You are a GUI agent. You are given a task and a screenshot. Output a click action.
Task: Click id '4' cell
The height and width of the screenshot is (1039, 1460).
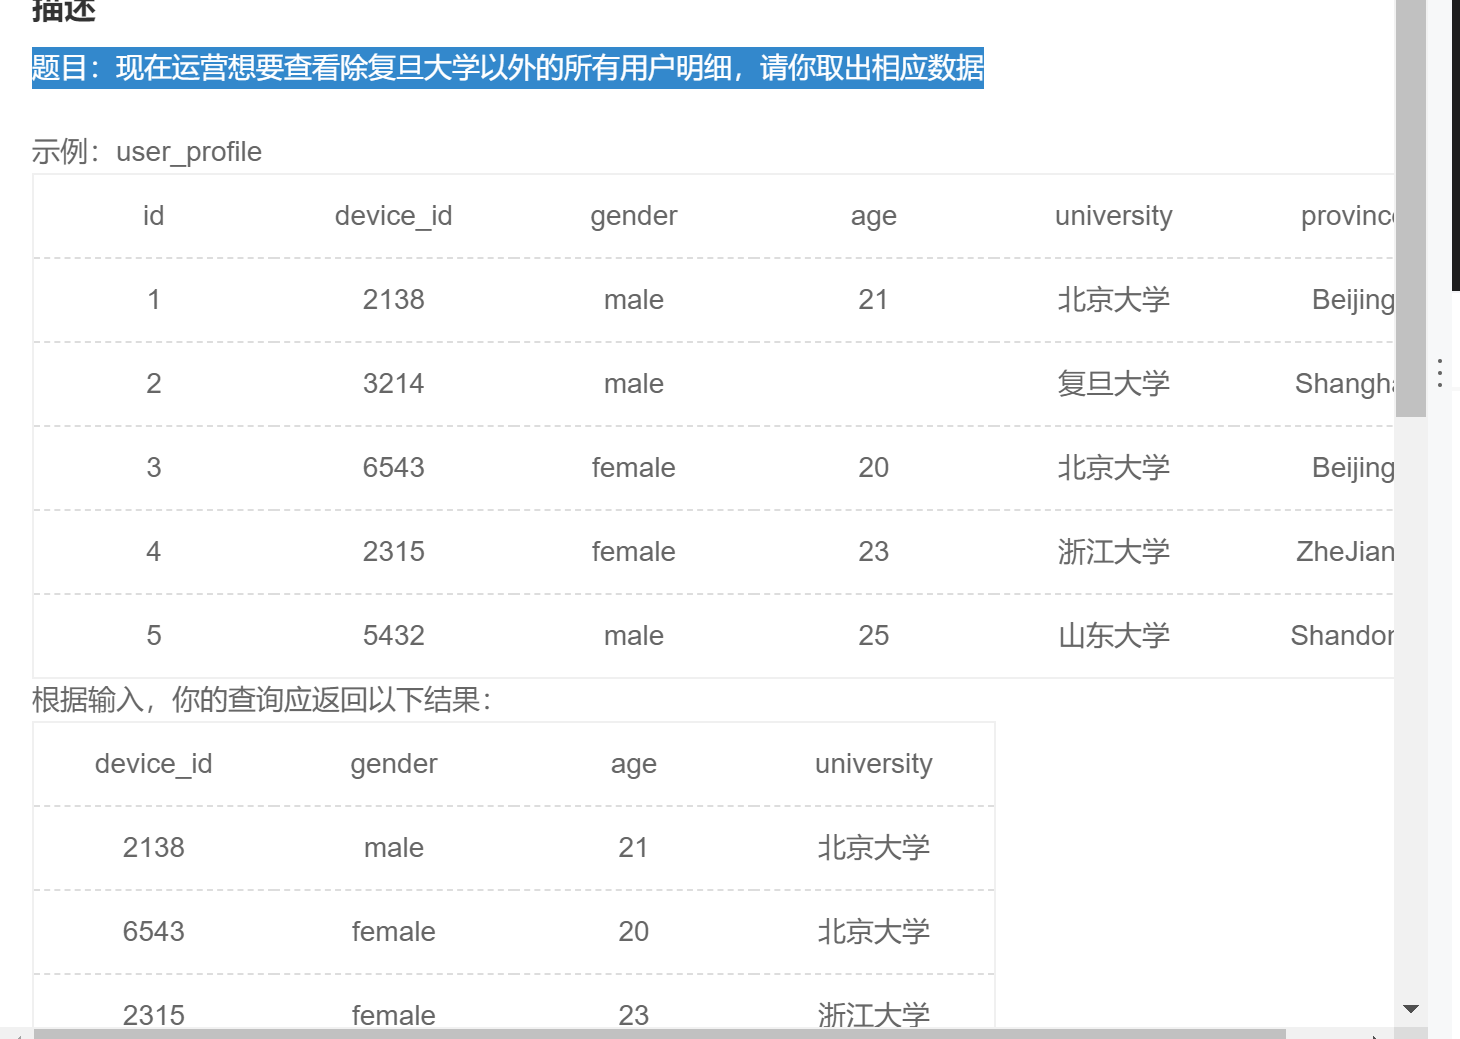pos(153,552)
